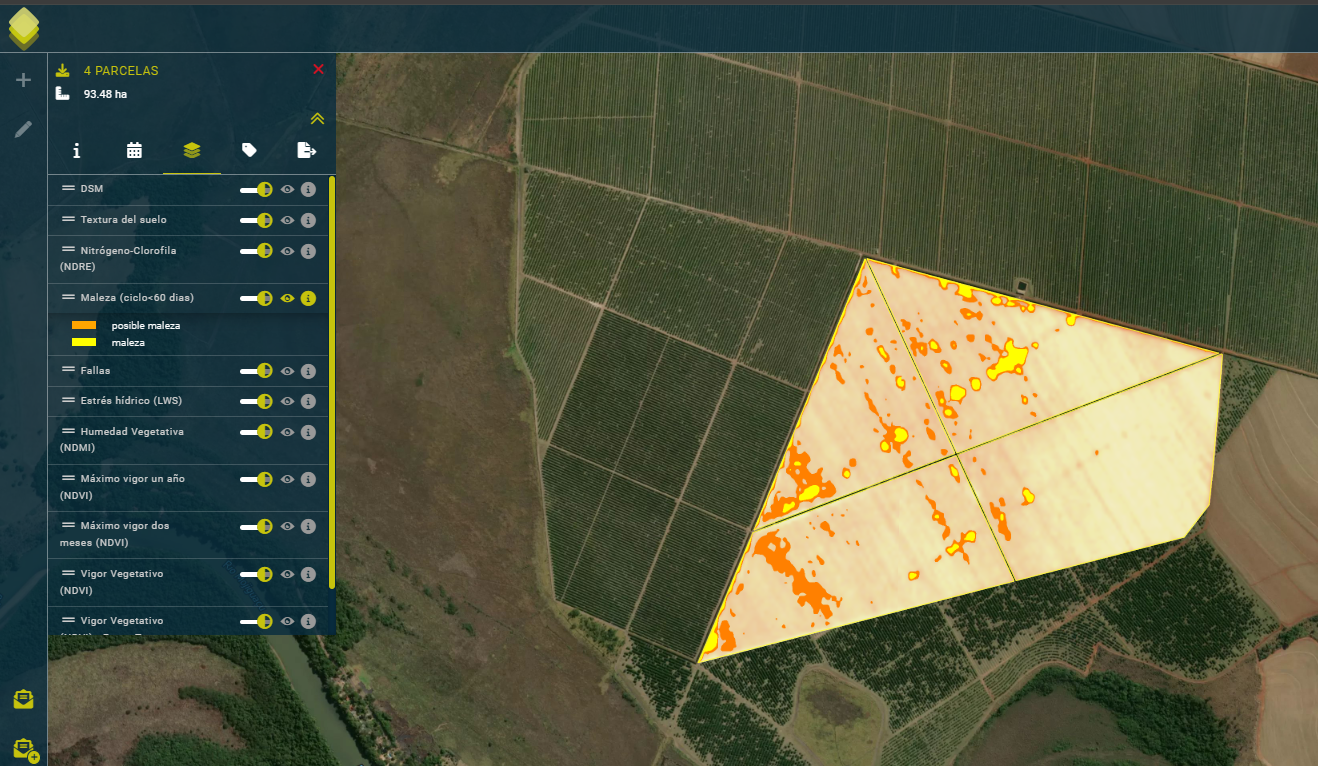Show info for Máximo vigor un año layer

(x=308, y=479)
